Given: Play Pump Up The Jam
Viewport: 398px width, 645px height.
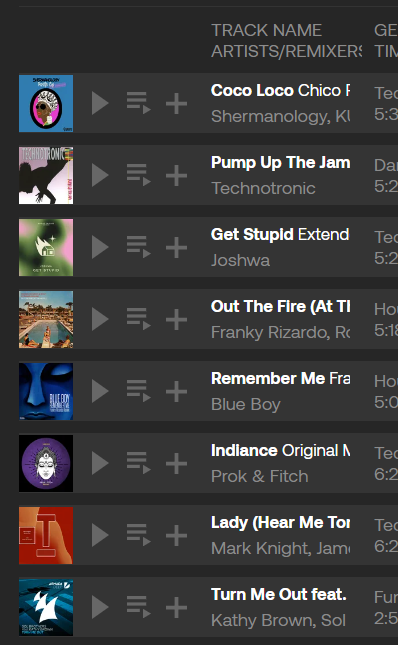Looking at the screenshot, I should point(100,175).
